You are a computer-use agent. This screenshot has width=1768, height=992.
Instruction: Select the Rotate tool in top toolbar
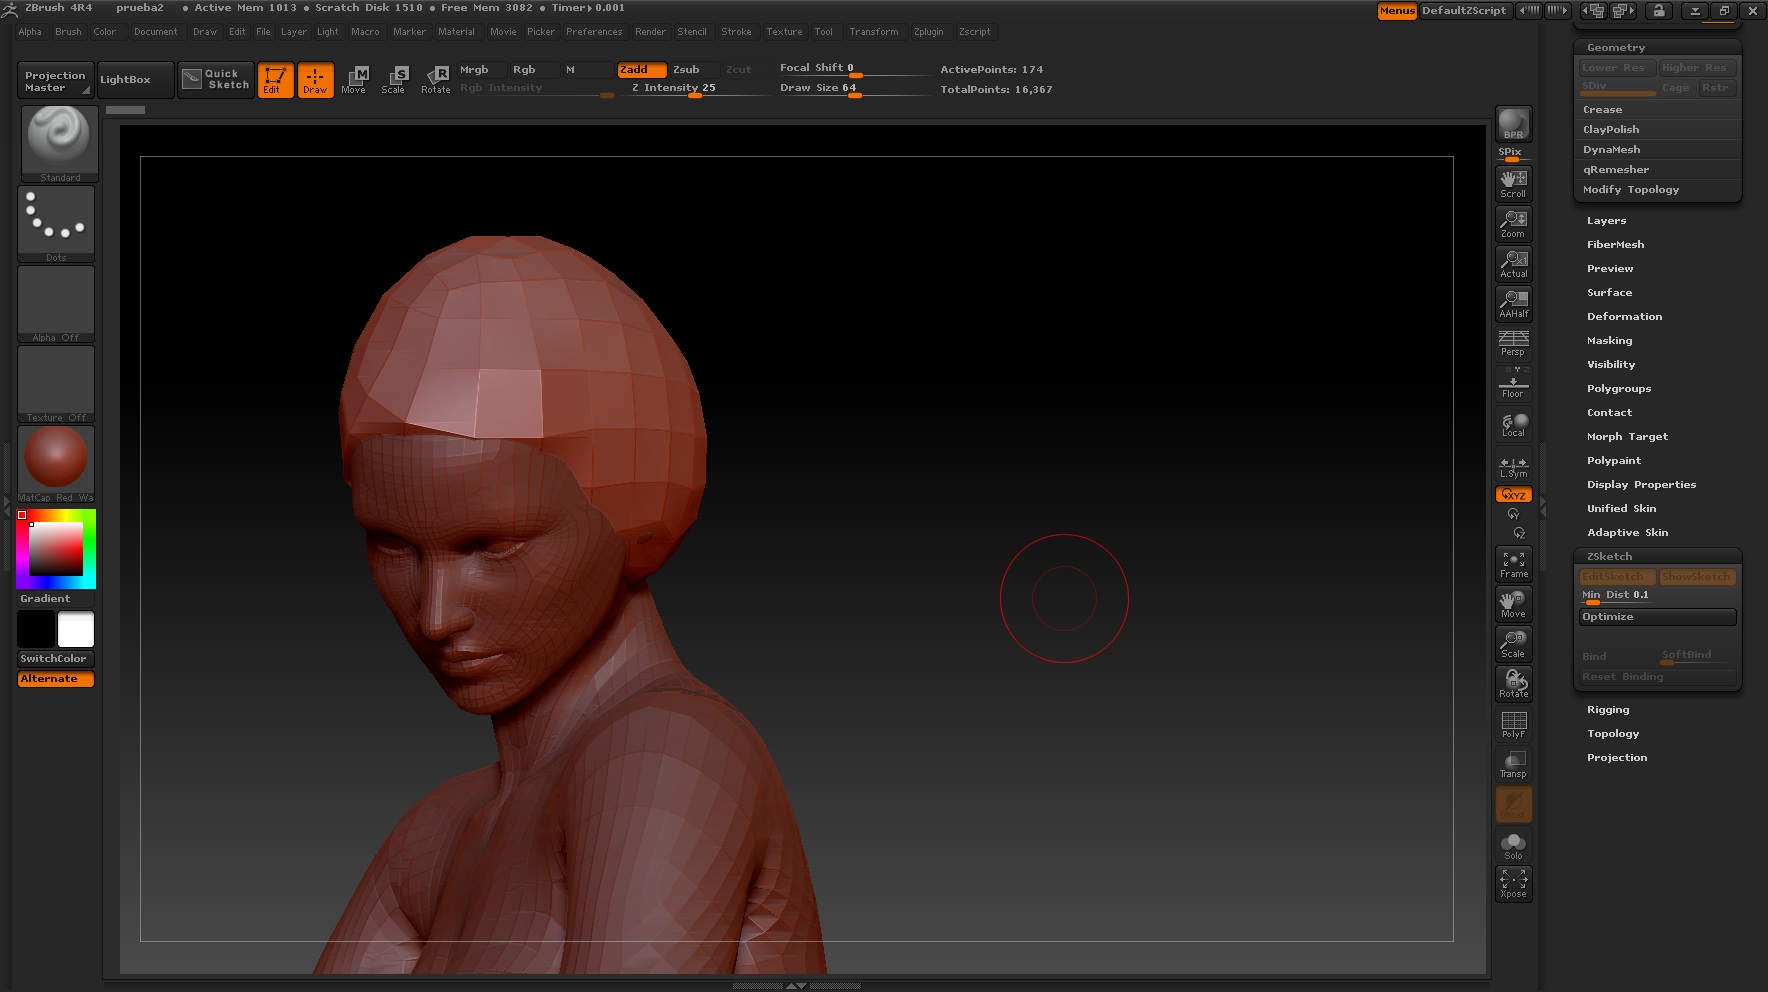[435, 79]
